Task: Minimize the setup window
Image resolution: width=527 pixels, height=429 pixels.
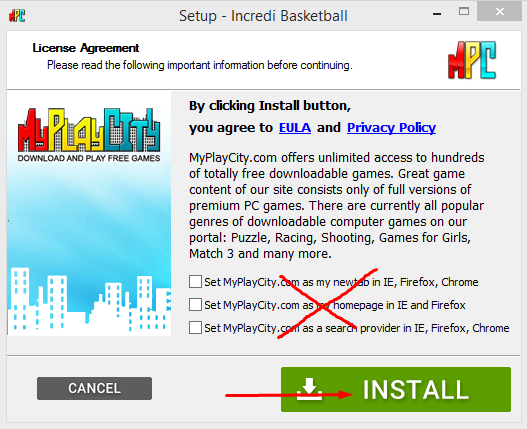Action: pyautogui.click(x=437, y=14)
